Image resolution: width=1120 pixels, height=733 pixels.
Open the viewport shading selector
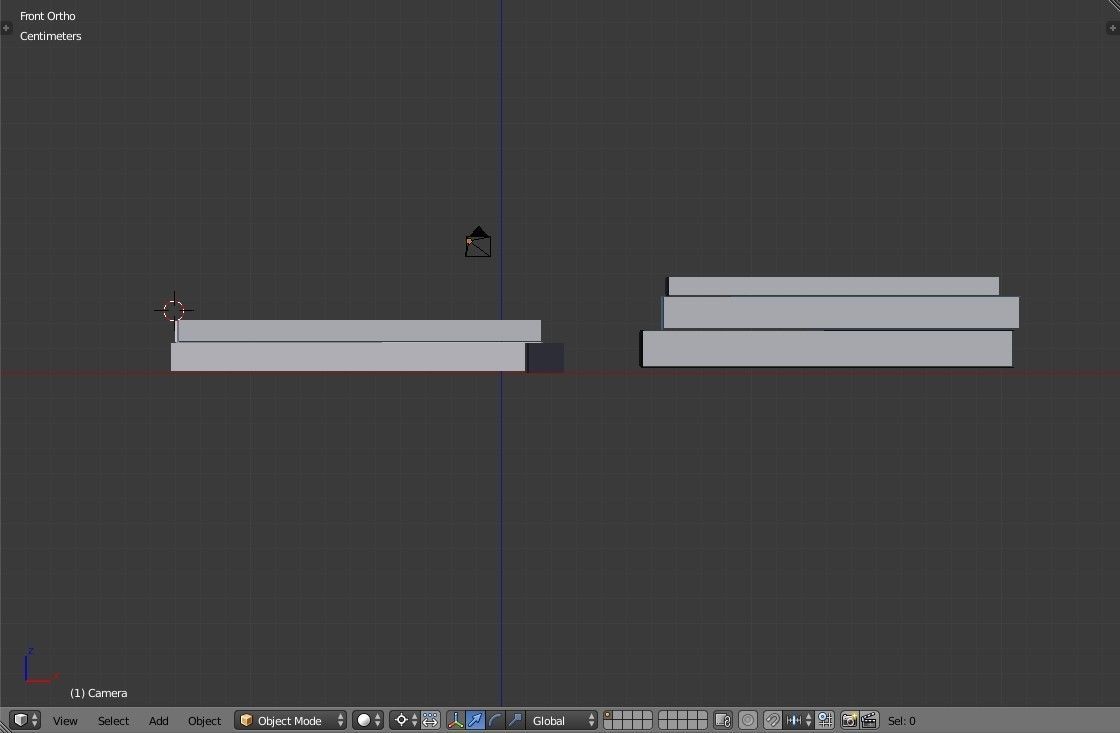point(368,720)
